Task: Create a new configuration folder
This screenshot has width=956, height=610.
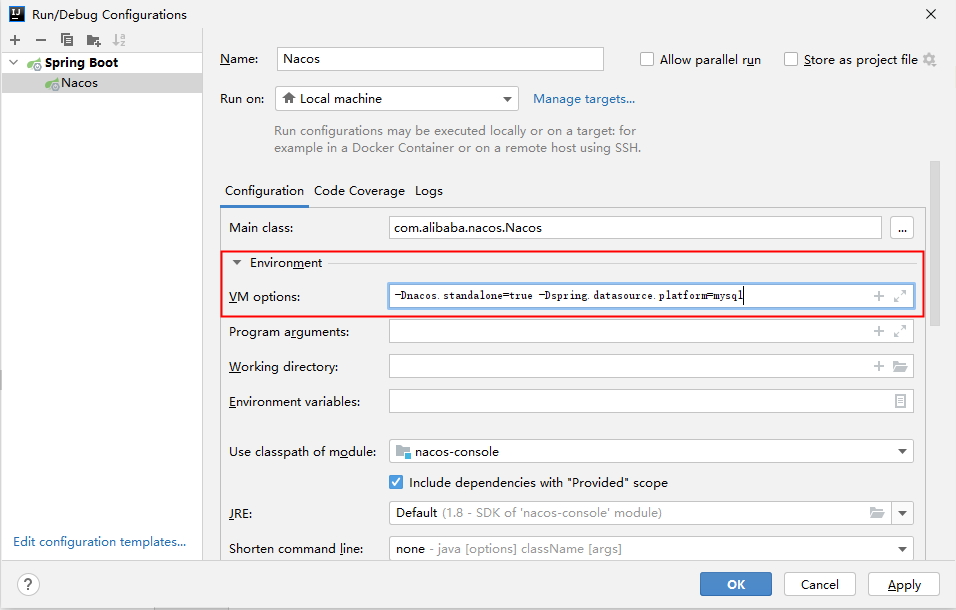Action: pos(93,40)
